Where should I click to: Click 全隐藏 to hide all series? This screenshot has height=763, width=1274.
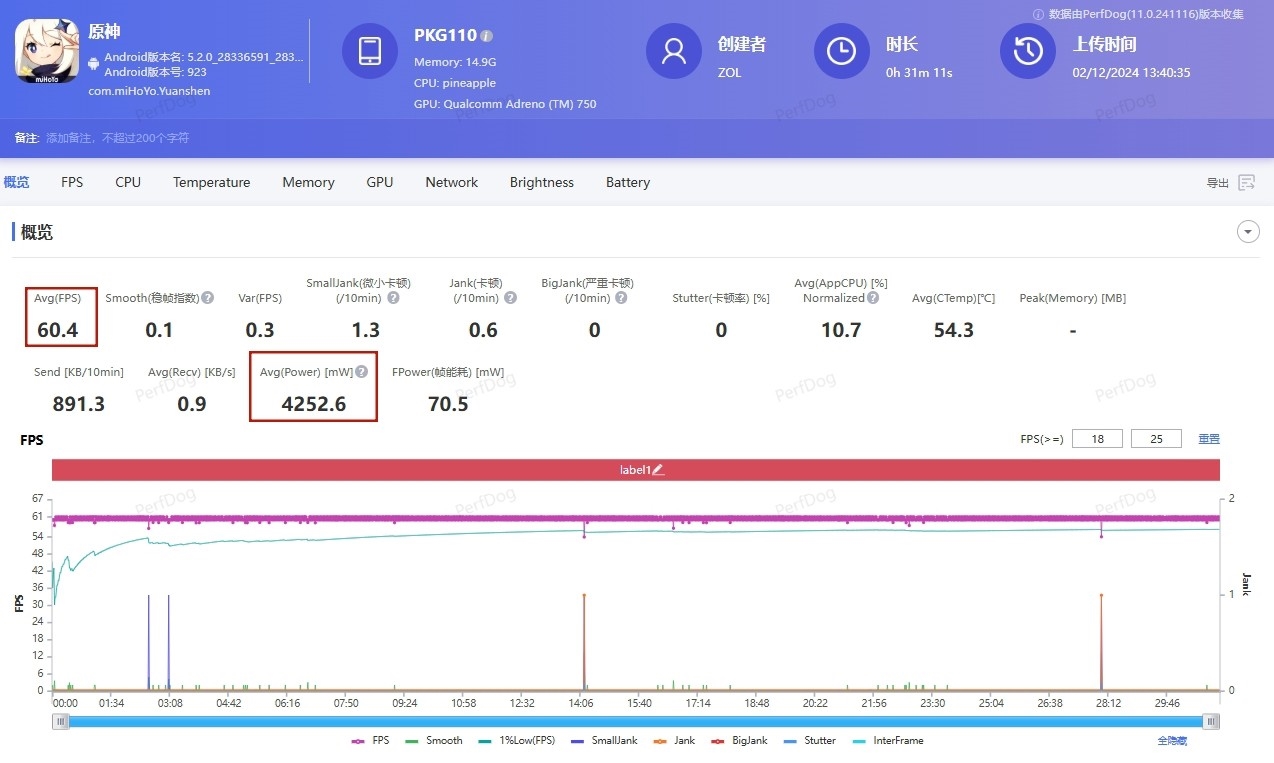point(1172,741)
